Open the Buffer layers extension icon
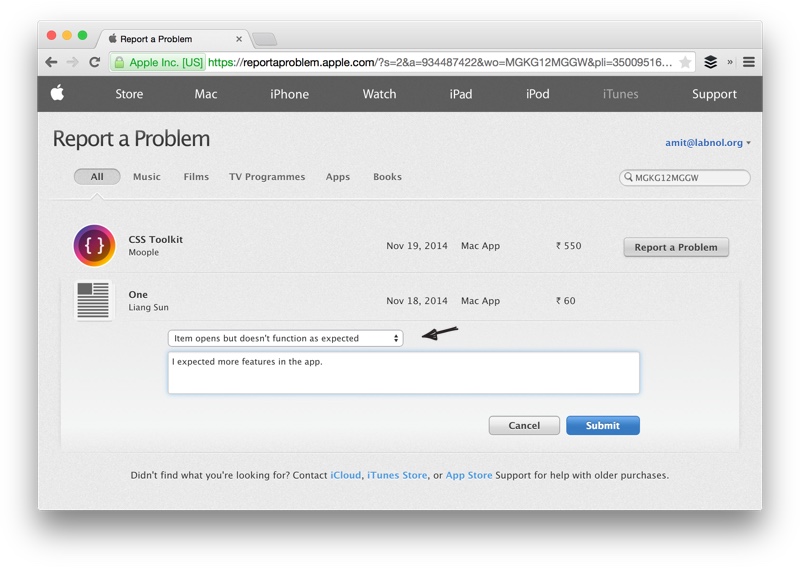The width and height of the screenshot is (800, 568). click(x=710, y=62)
